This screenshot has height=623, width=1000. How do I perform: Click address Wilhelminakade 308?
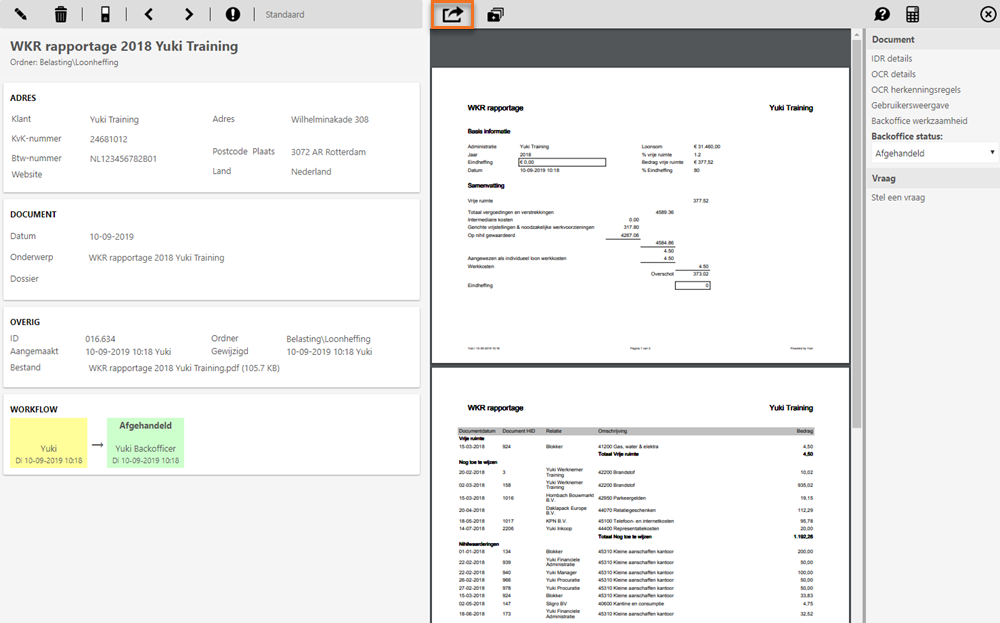click(330, 119)
